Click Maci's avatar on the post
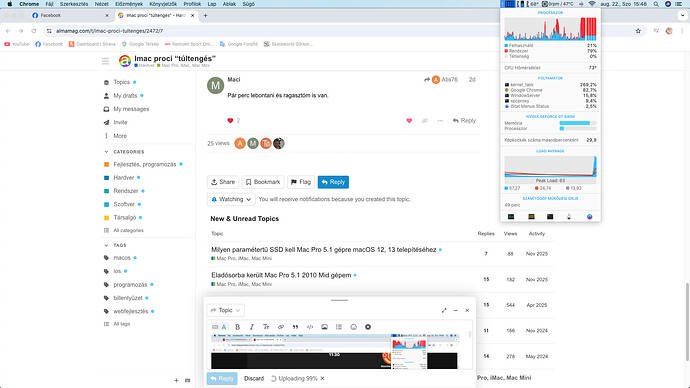This screenshot has height=388, width=690. [x=215, y=85]
